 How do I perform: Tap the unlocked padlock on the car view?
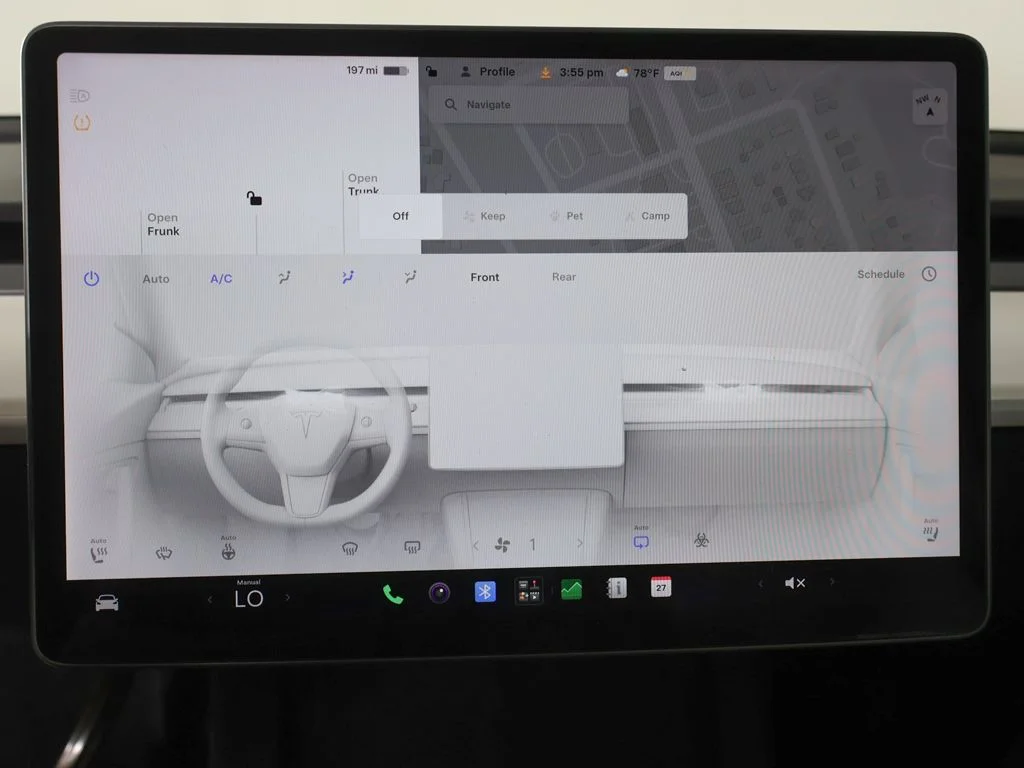click(254, 198)
